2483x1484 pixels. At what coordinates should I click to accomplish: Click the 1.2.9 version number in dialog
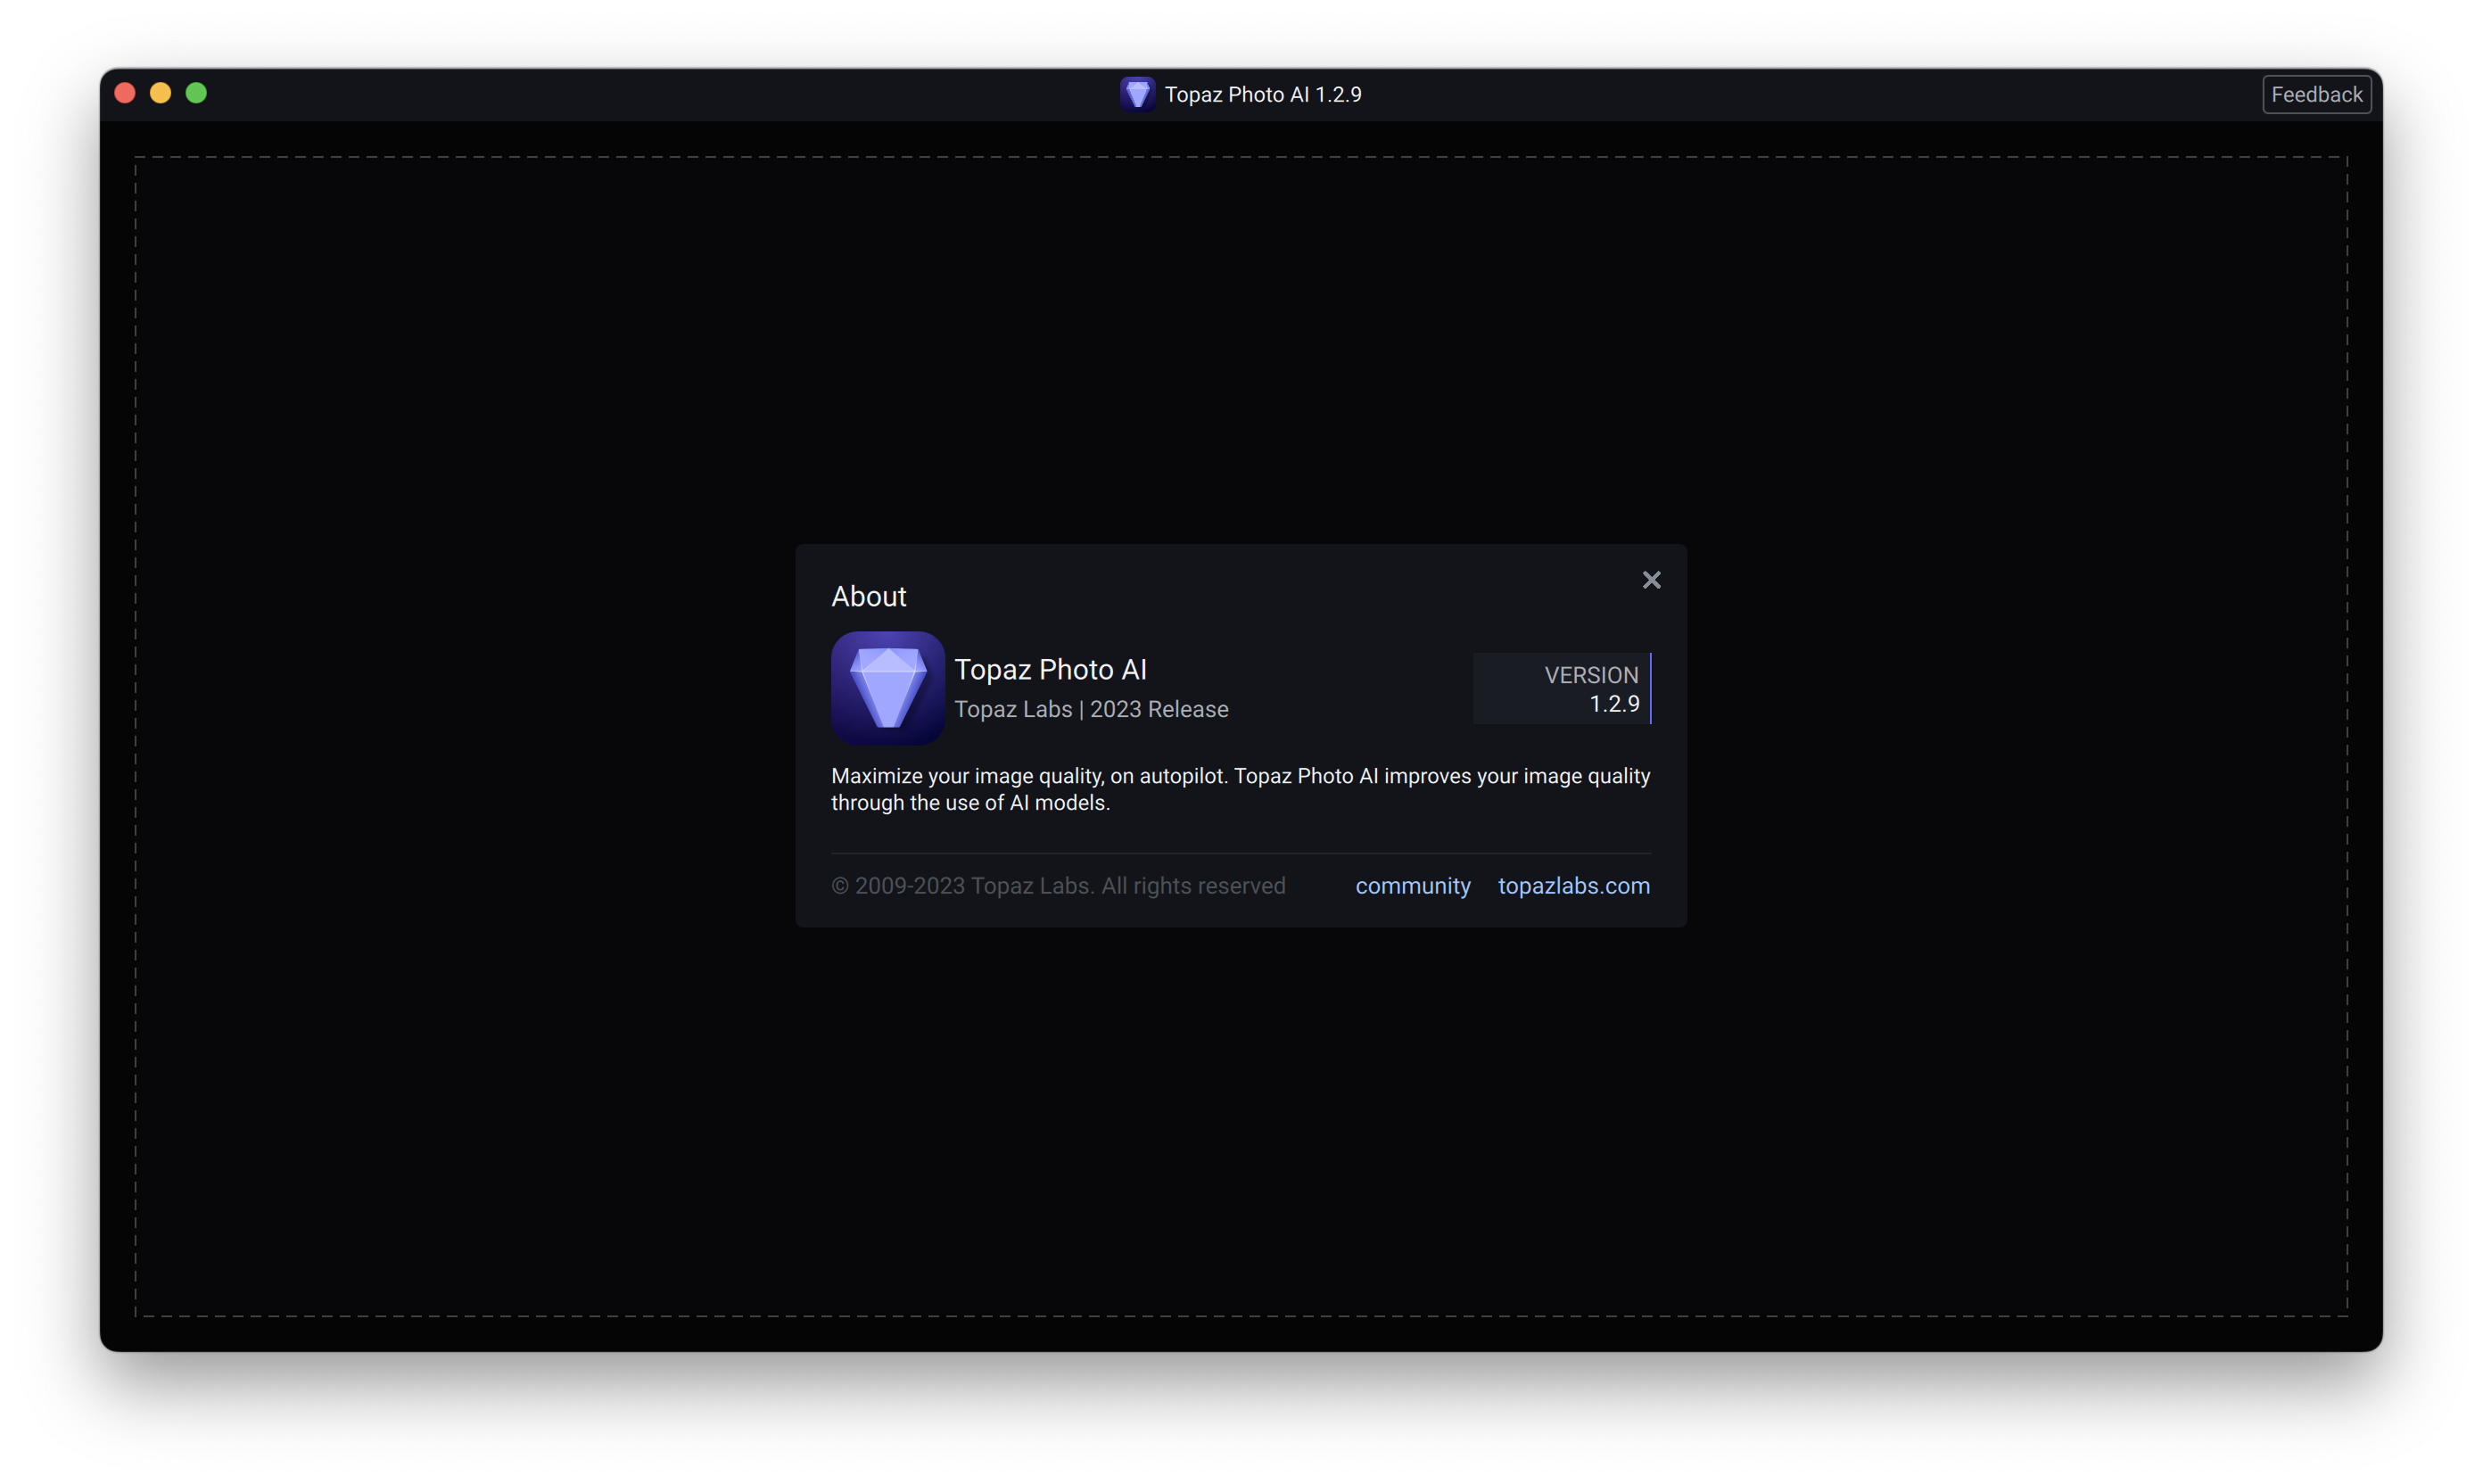tap(1614, 704)
